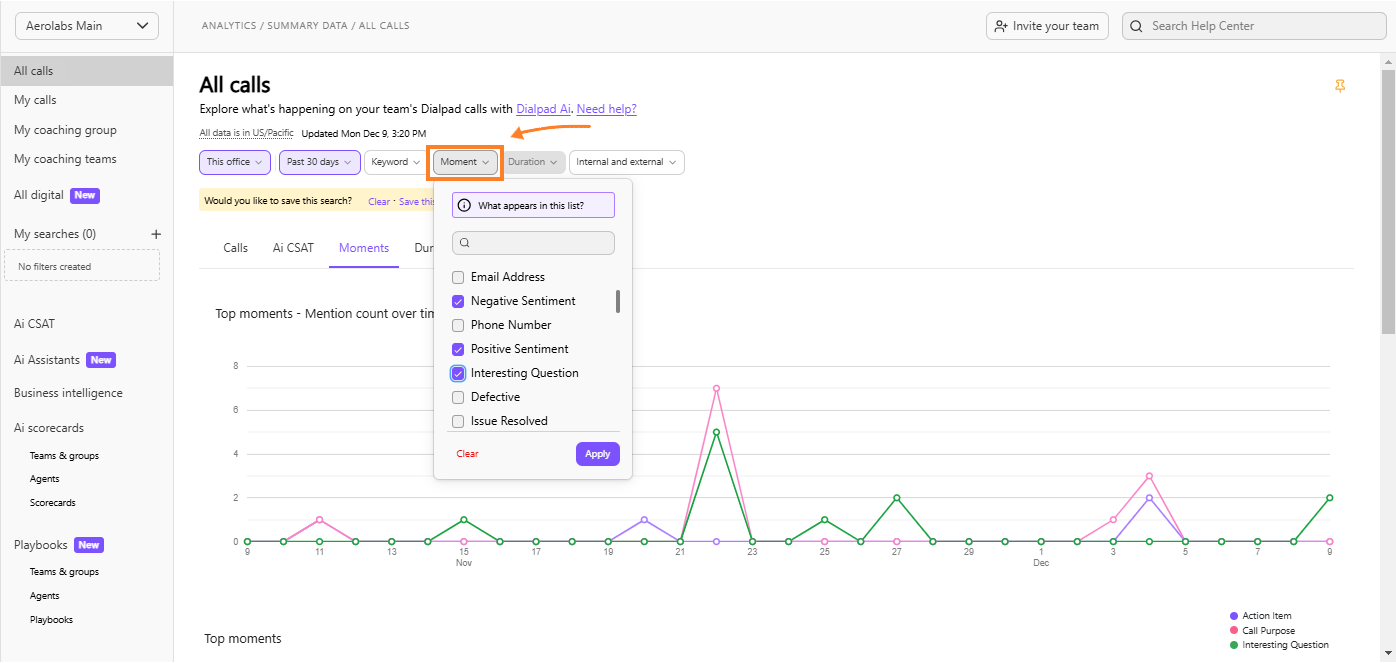Check the Email Address checkbox

pyautogui.click(x=458, y=277)
